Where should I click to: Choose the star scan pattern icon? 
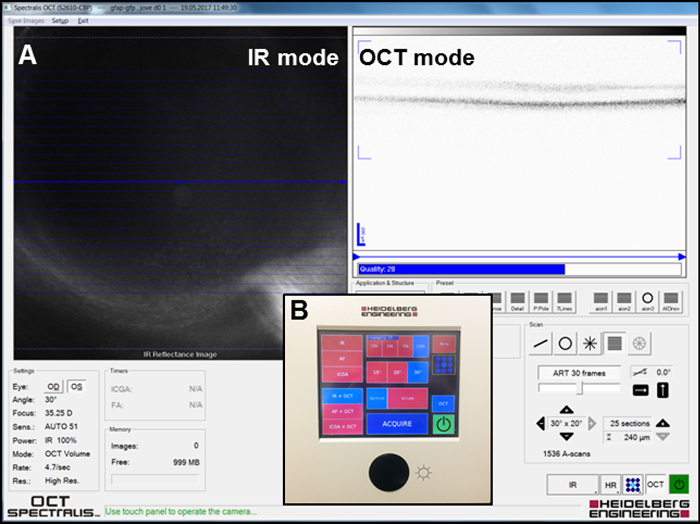pyautogui.click(x=590, y=344)
